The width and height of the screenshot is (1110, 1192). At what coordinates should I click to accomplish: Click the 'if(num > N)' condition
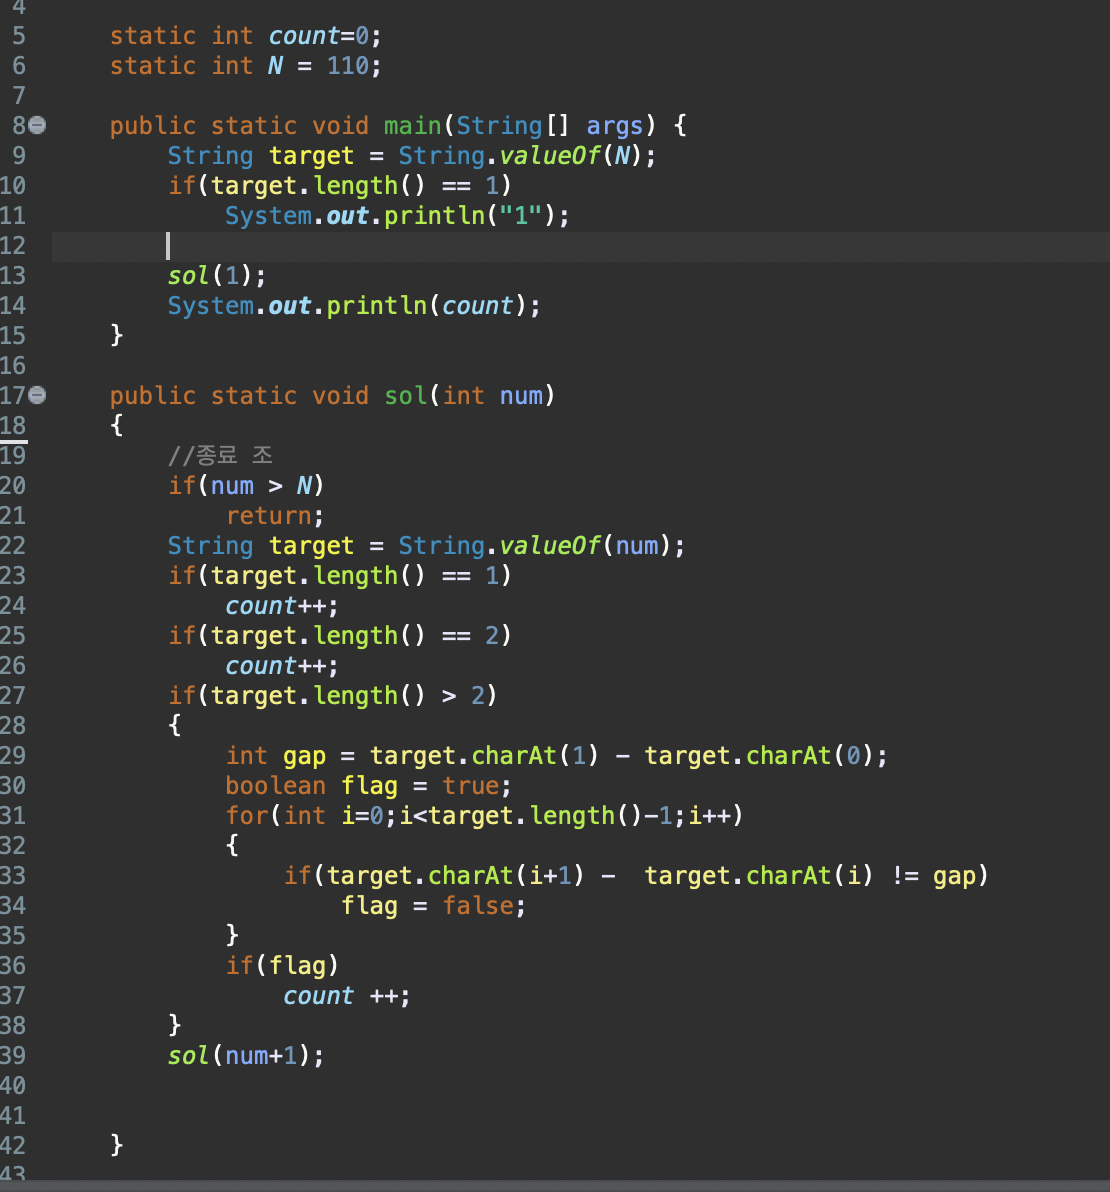point(246,486)
